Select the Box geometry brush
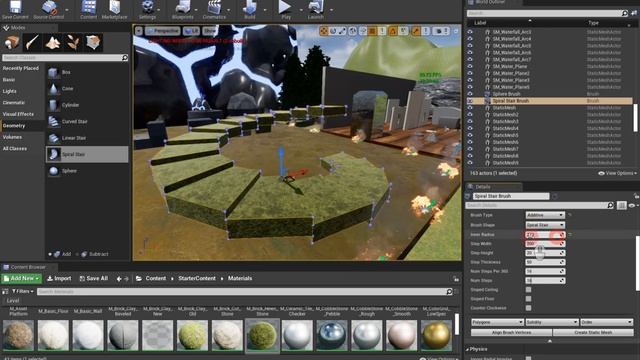Viewport: 640px width, 360px height. coord(87,72)
